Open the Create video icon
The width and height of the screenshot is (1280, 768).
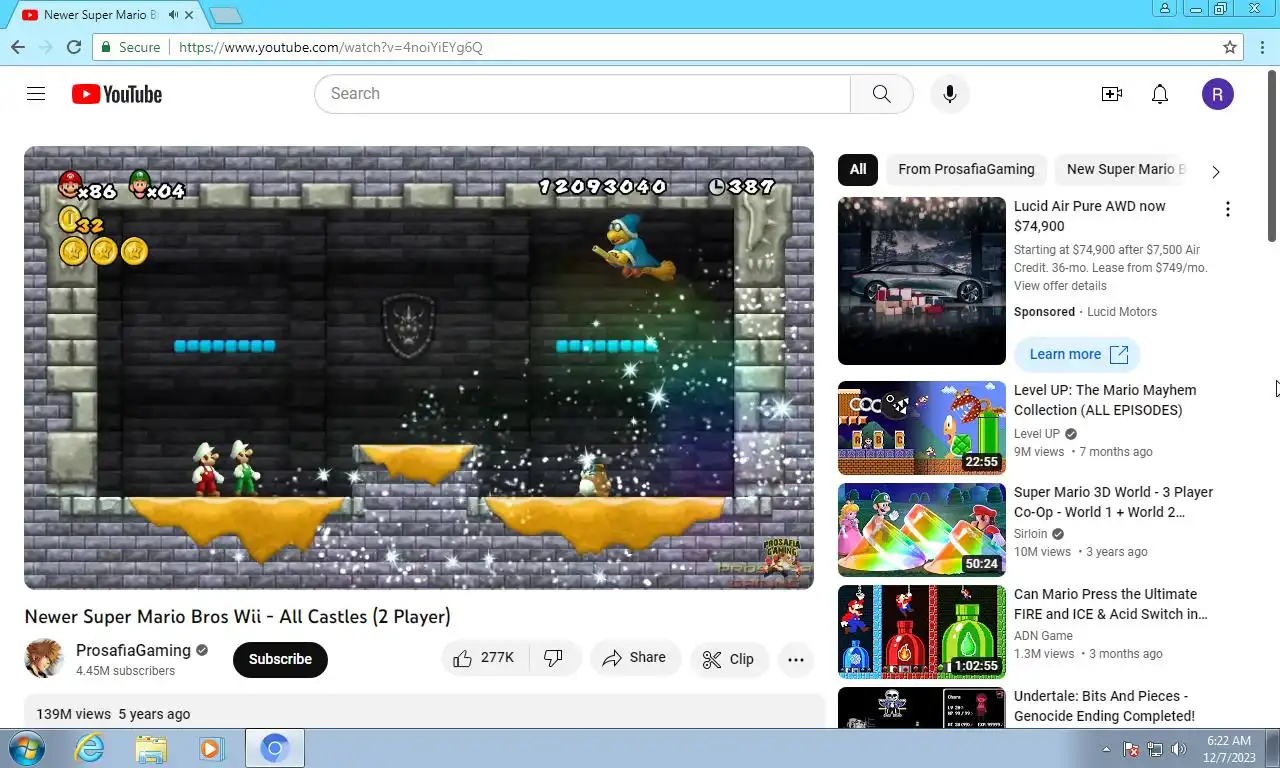(1112, 94)
